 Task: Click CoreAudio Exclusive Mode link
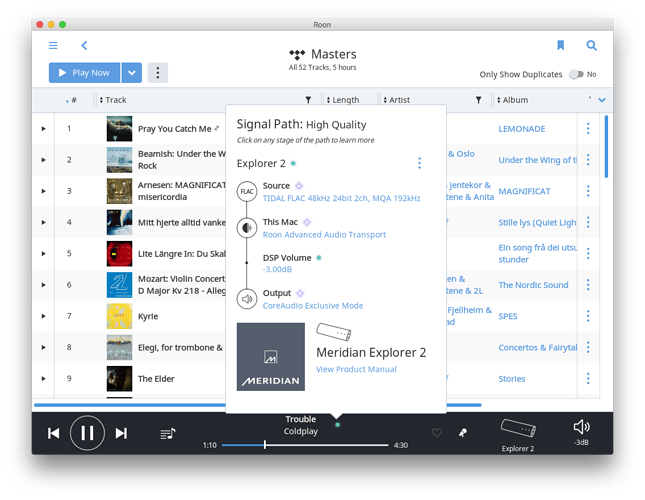313,306
